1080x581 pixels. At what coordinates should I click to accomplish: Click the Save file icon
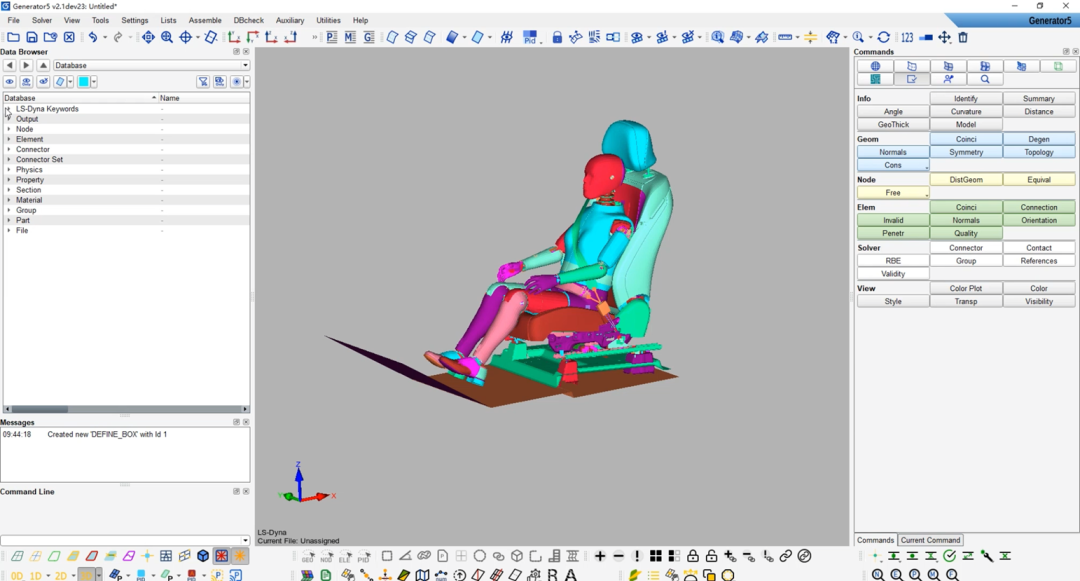pyautogui.click(x=32, y=37)
